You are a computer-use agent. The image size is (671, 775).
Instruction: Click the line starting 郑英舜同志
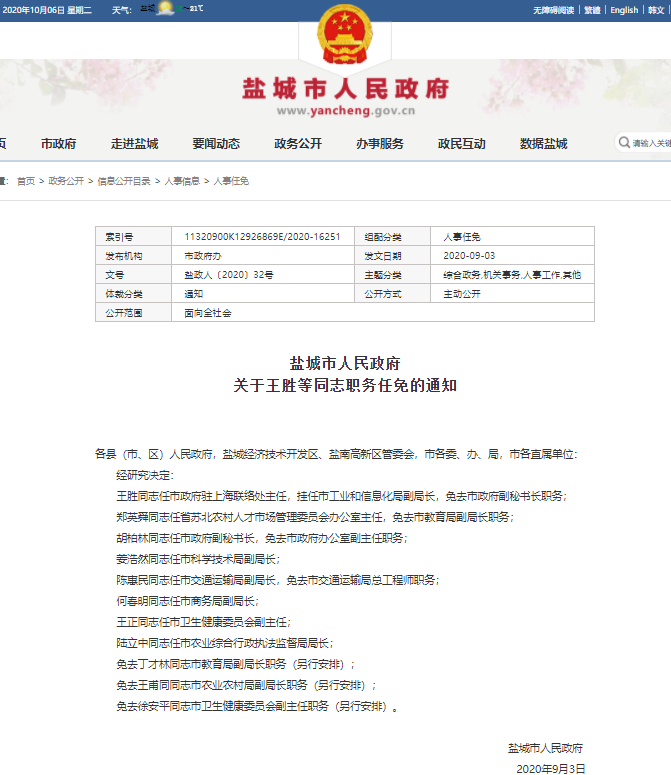(315, 517)
